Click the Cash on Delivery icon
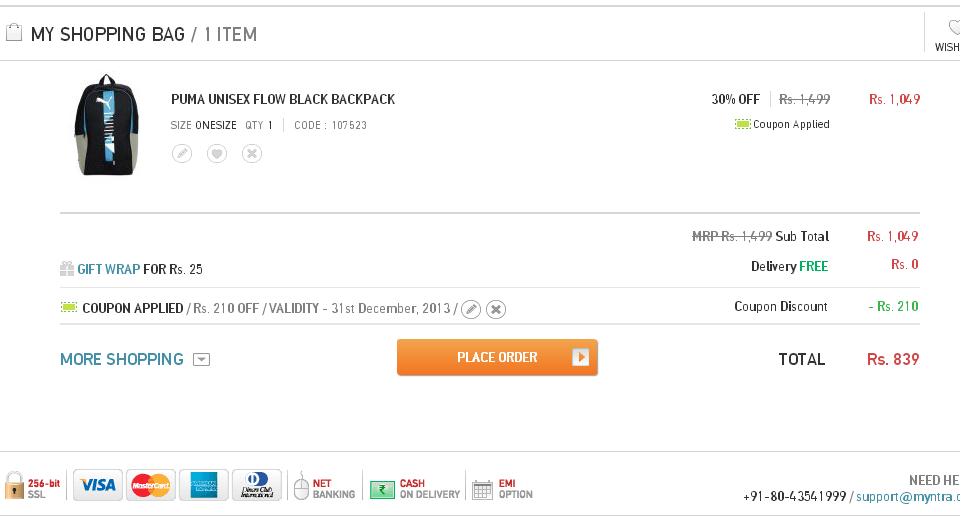 (x=382, y=489)
